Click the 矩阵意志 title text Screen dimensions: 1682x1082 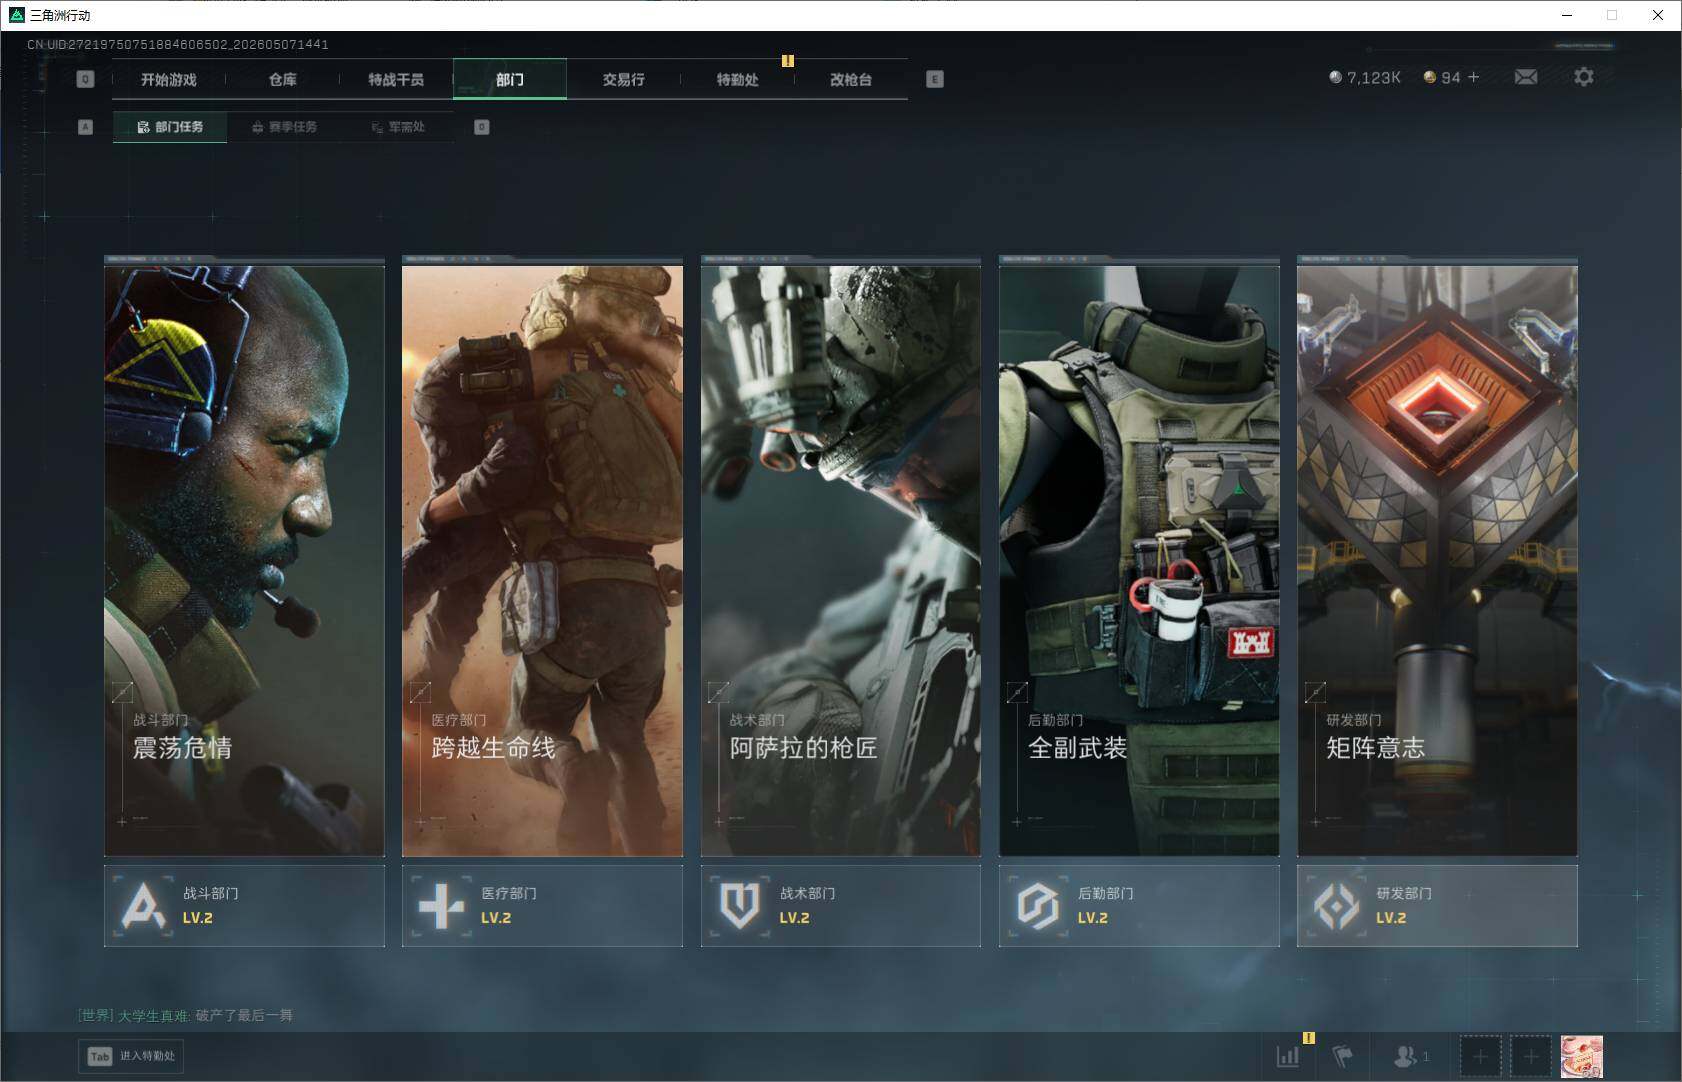click(x=1375, y=747)
